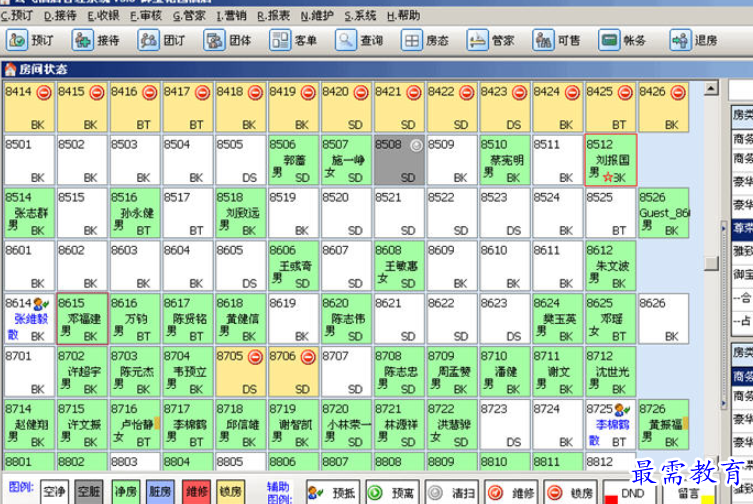Image resolution: width=753 pixels, height=504 pixels.
Task: Open the 查询 search toolbar button
Action: coord(359,40)
